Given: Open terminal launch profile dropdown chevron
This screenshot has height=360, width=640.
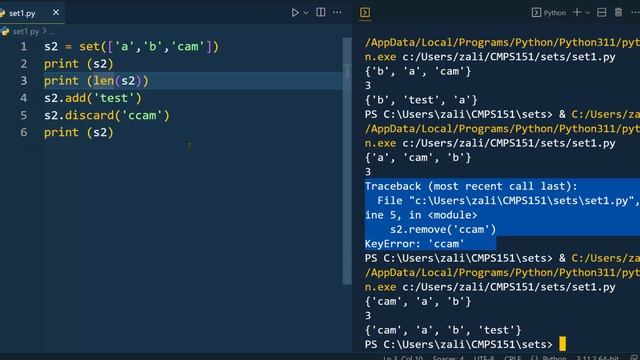Looking at the screenshot, I should pyautogui.click(x=587, y=13).
